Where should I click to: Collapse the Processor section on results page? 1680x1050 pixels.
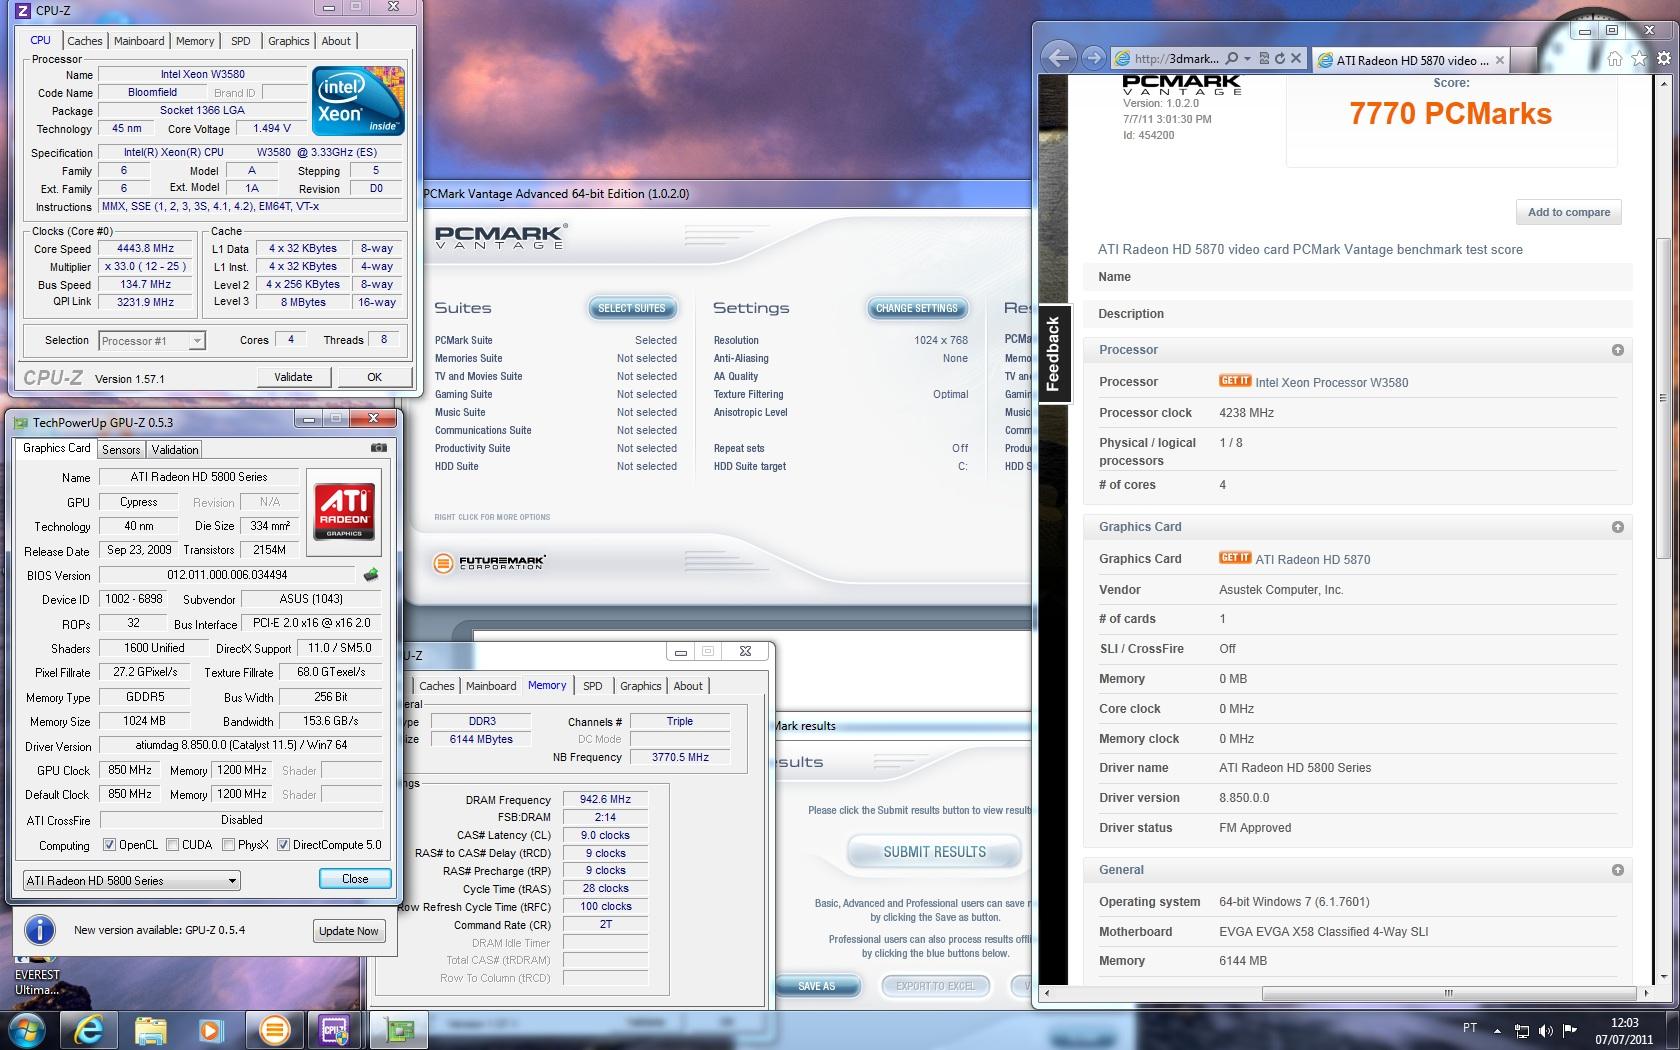(1617, 350)
